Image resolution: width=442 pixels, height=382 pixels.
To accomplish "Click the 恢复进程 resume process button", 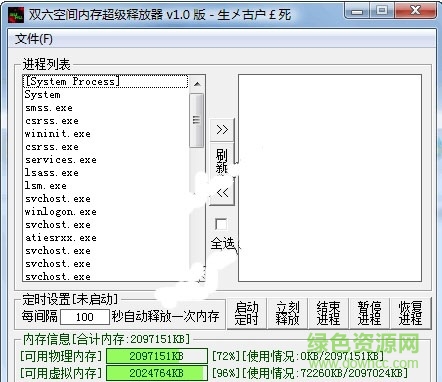I will point(410,313).
